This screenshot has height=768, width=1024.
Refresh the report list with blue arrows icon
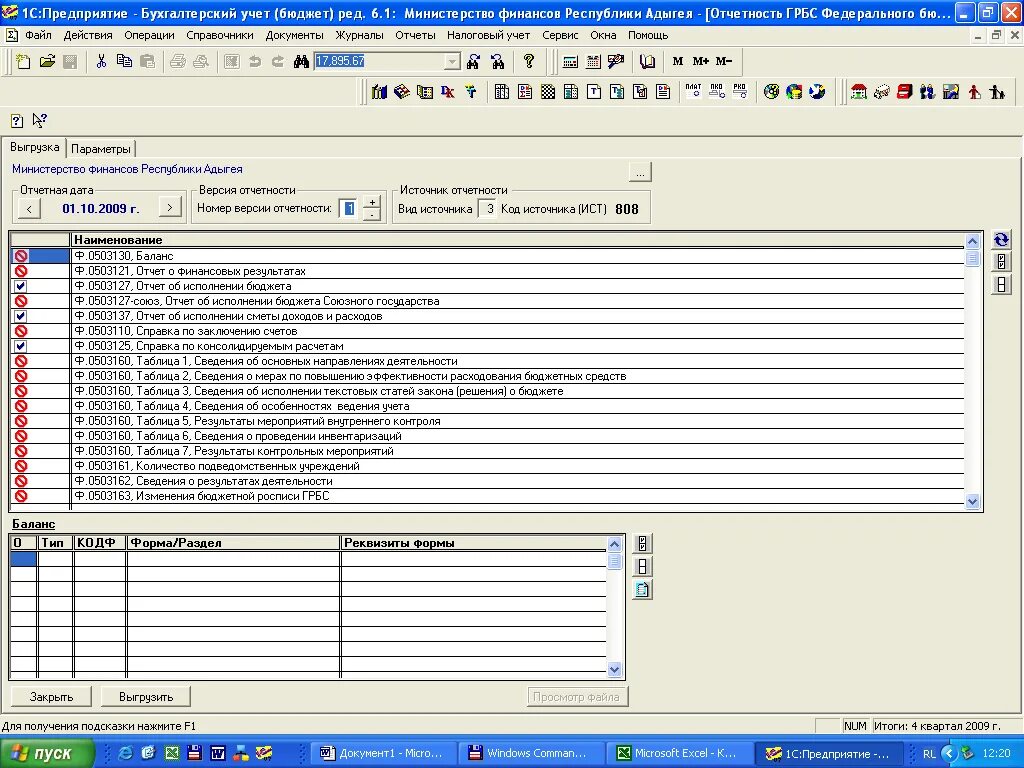click(x=1001, y=240)
